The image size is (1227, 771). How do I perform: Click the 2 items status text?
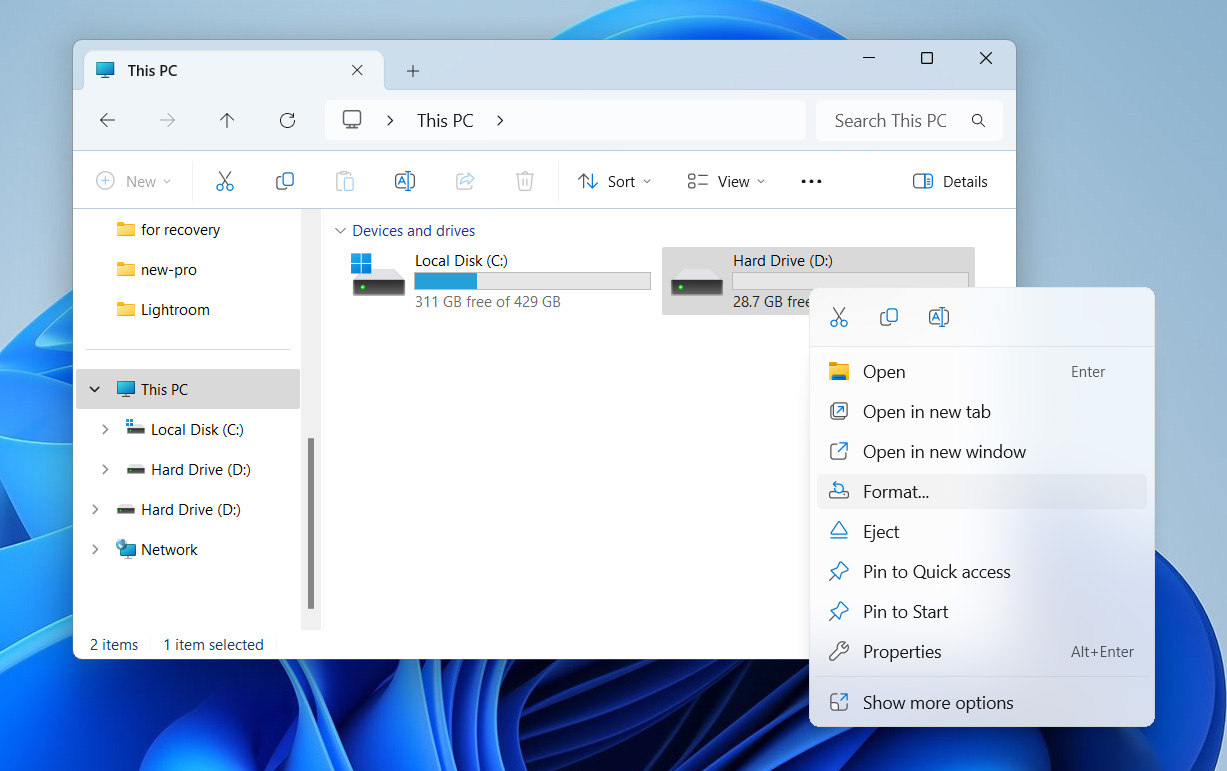pos(114,645)
